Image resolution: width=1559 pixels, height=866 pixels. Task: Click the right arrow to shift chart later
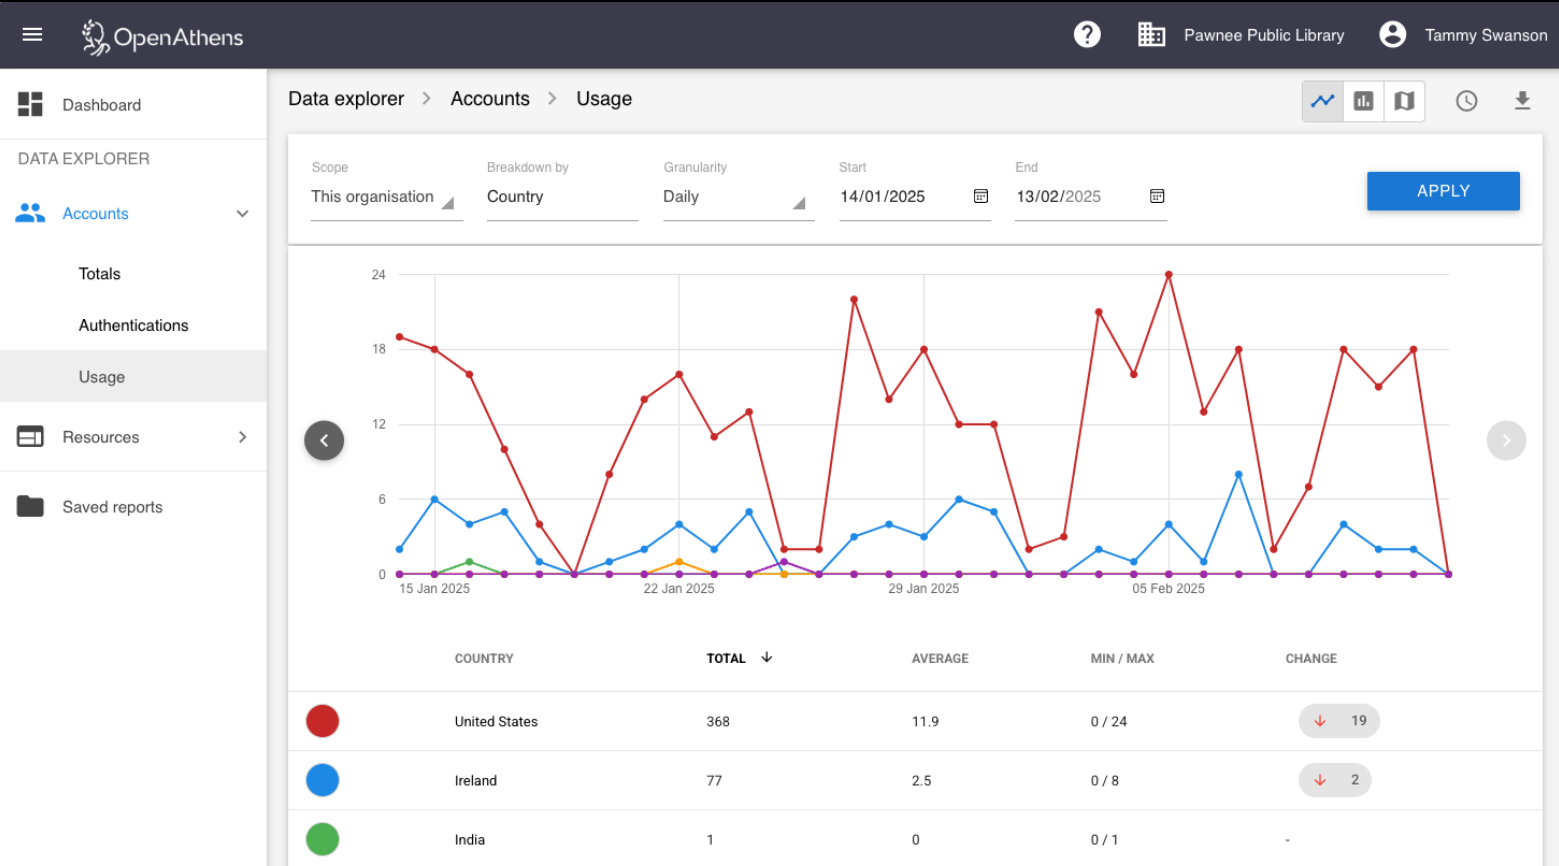point(1506,440)
